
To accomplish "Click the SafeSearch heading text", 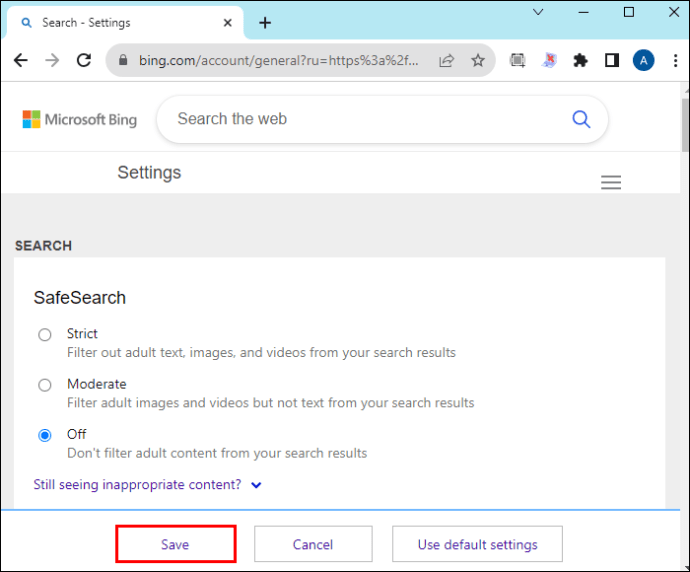I will pos(80,298).
